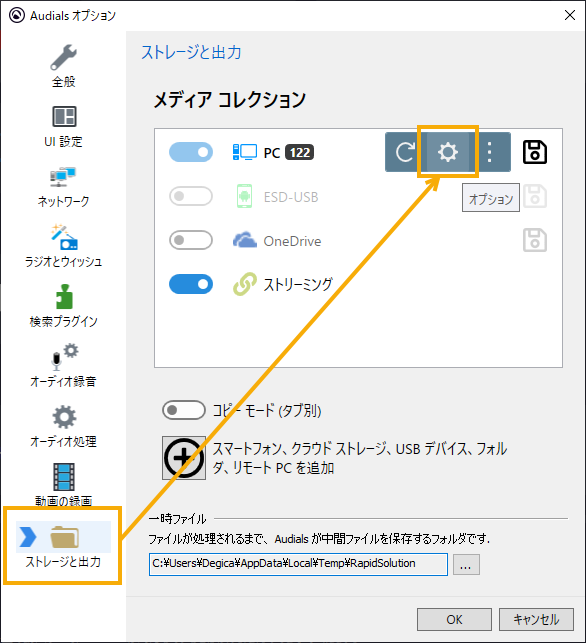Image resolution: width=586 pixels, height=643 pixels.
Task: Click the Audials logo in title bar
Action: point(17,15)
